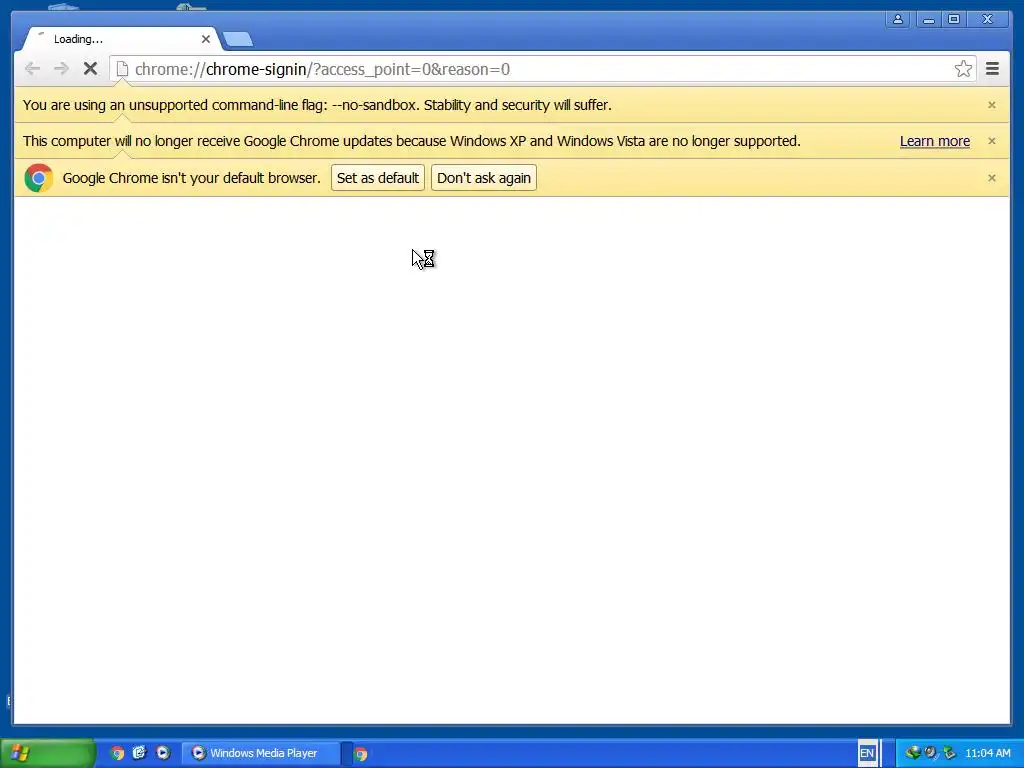
Task: Click the second system tray icon
Action: pyautogui.click(x=931, y=753)
